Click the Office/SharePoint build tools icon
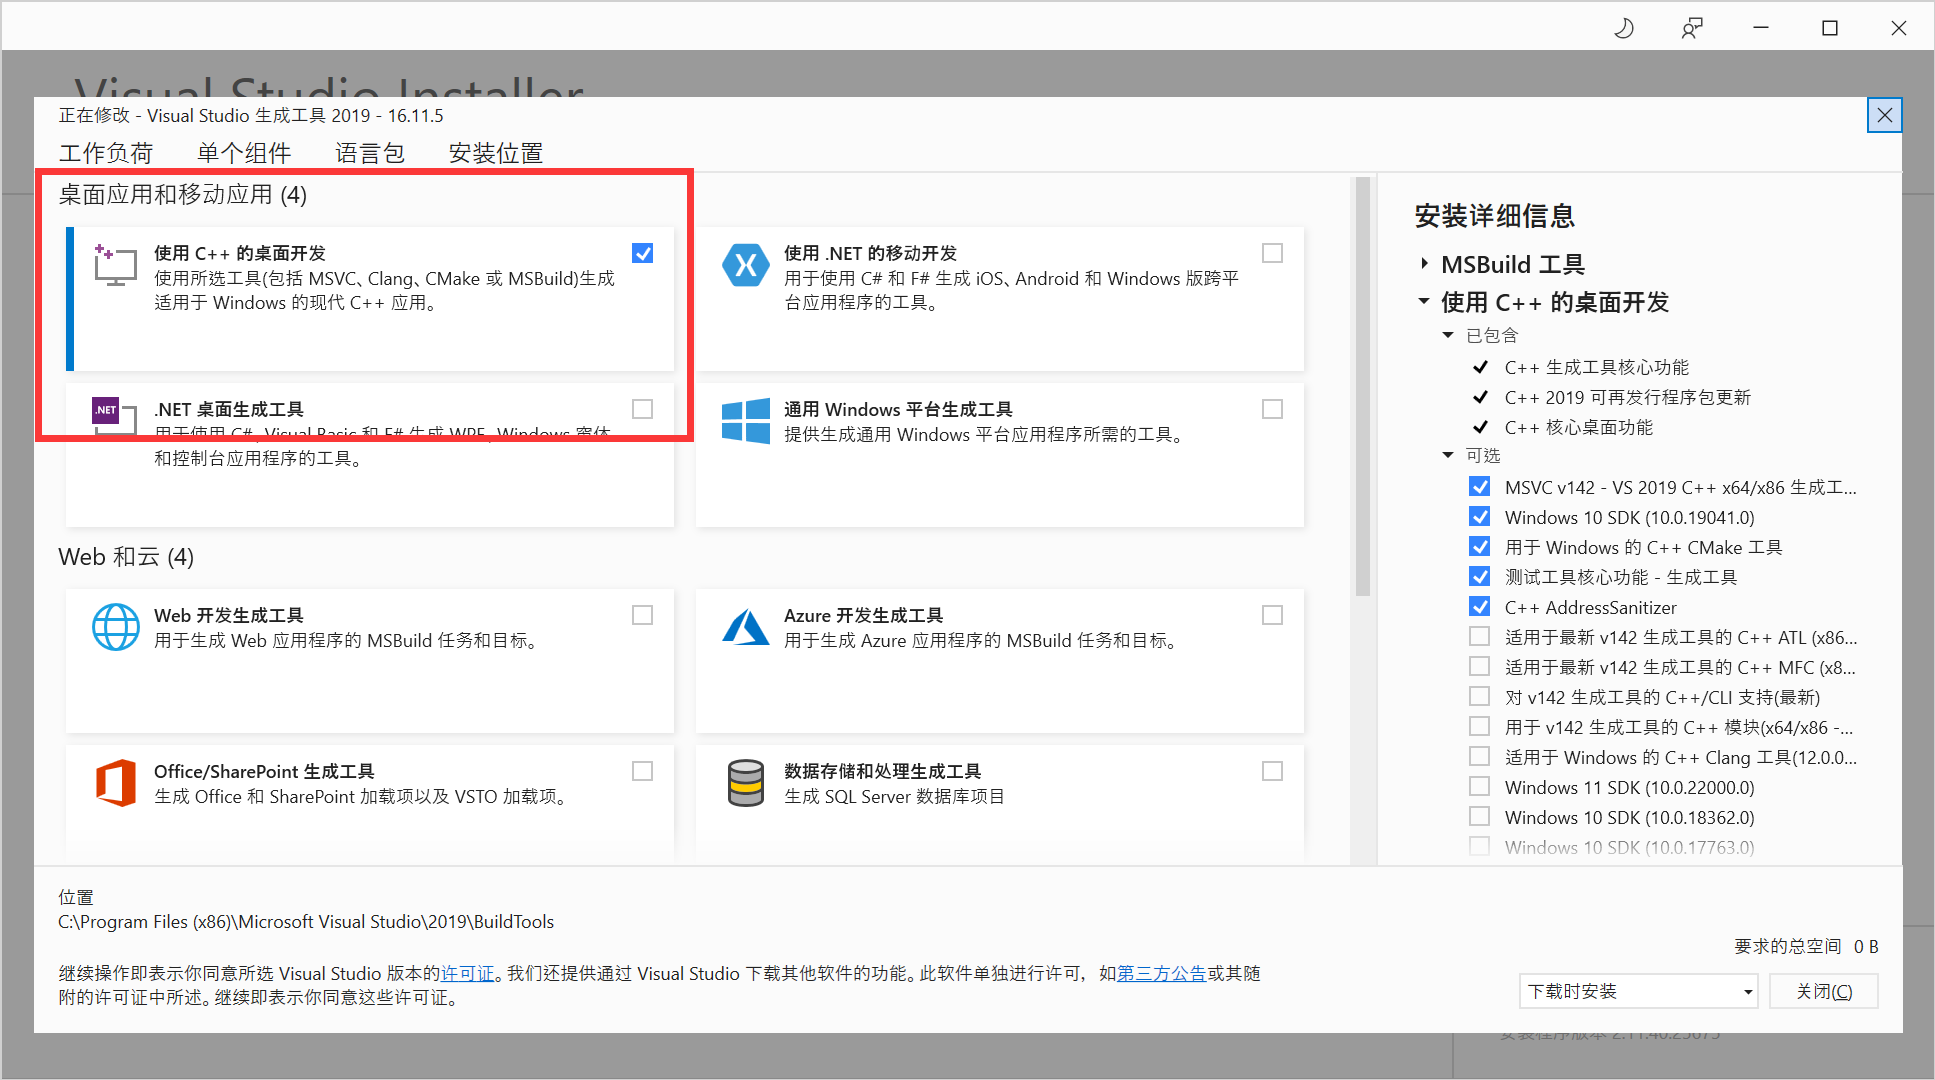Viewport: 1935px width, 1080px height. [116, 782]
